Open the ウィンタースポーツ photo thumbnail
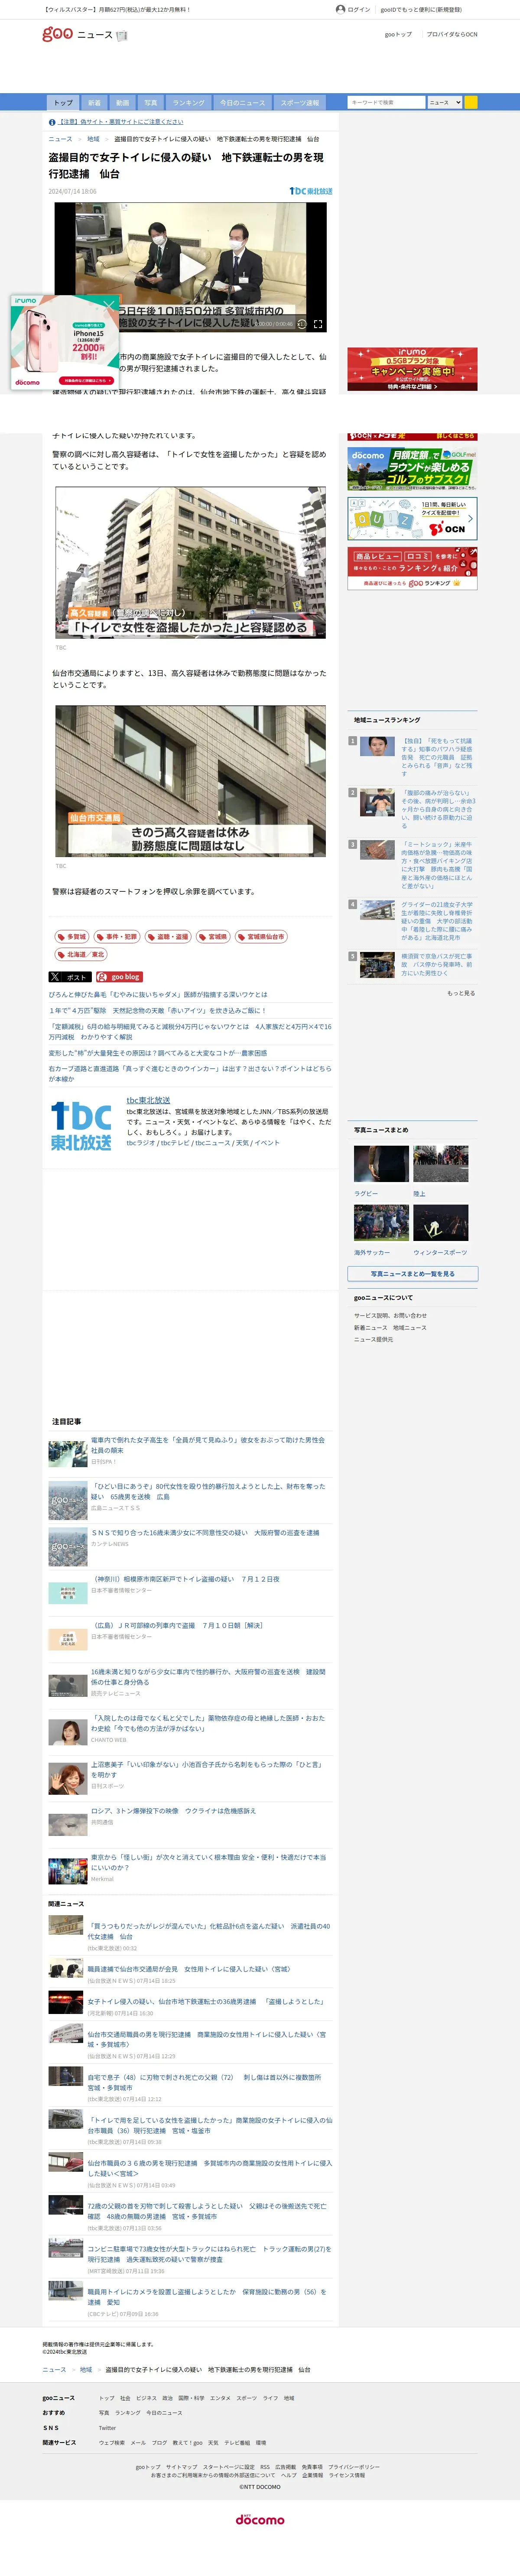Screen dimensions: 520x2576 [441, 1223]
